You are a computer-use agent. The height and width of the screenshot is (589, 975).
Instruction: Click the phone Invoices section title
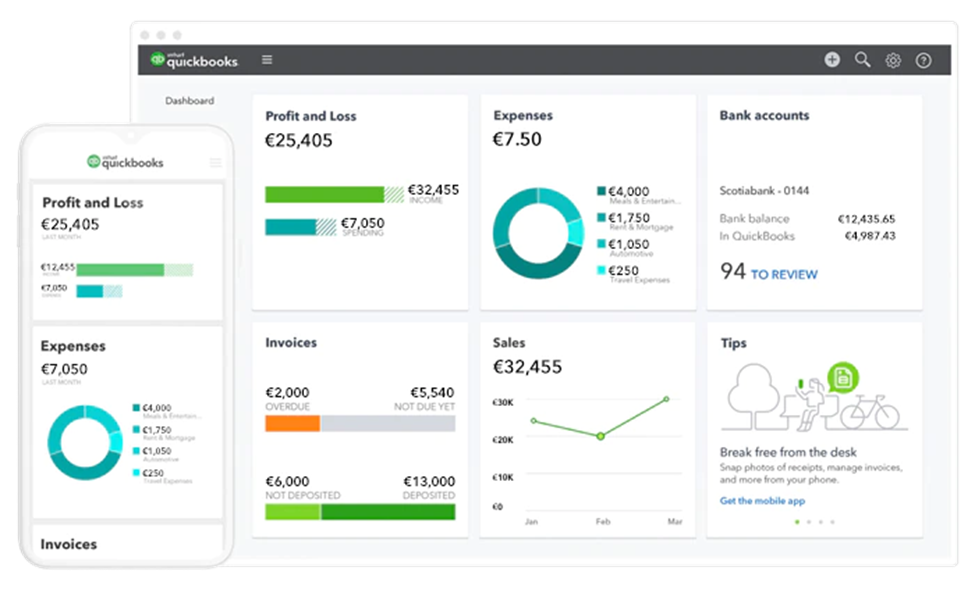[x=68, y=544]
